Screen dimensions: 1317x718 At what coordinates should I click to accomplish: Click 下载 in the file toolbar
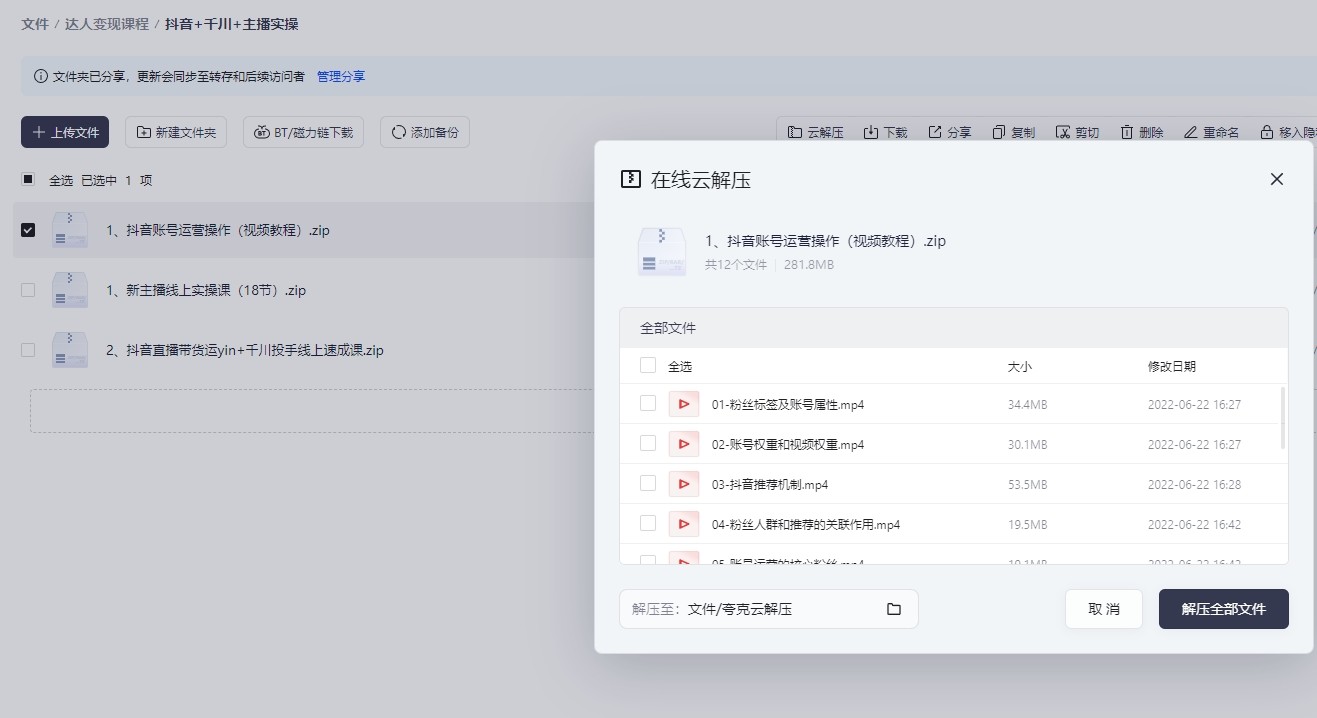[x=885, y=132]
